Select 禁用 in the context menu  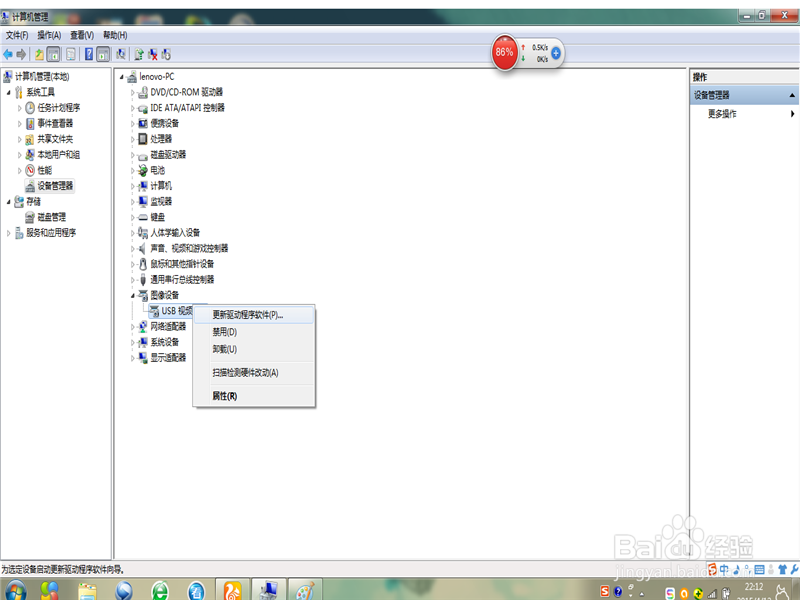click(224, 332)
